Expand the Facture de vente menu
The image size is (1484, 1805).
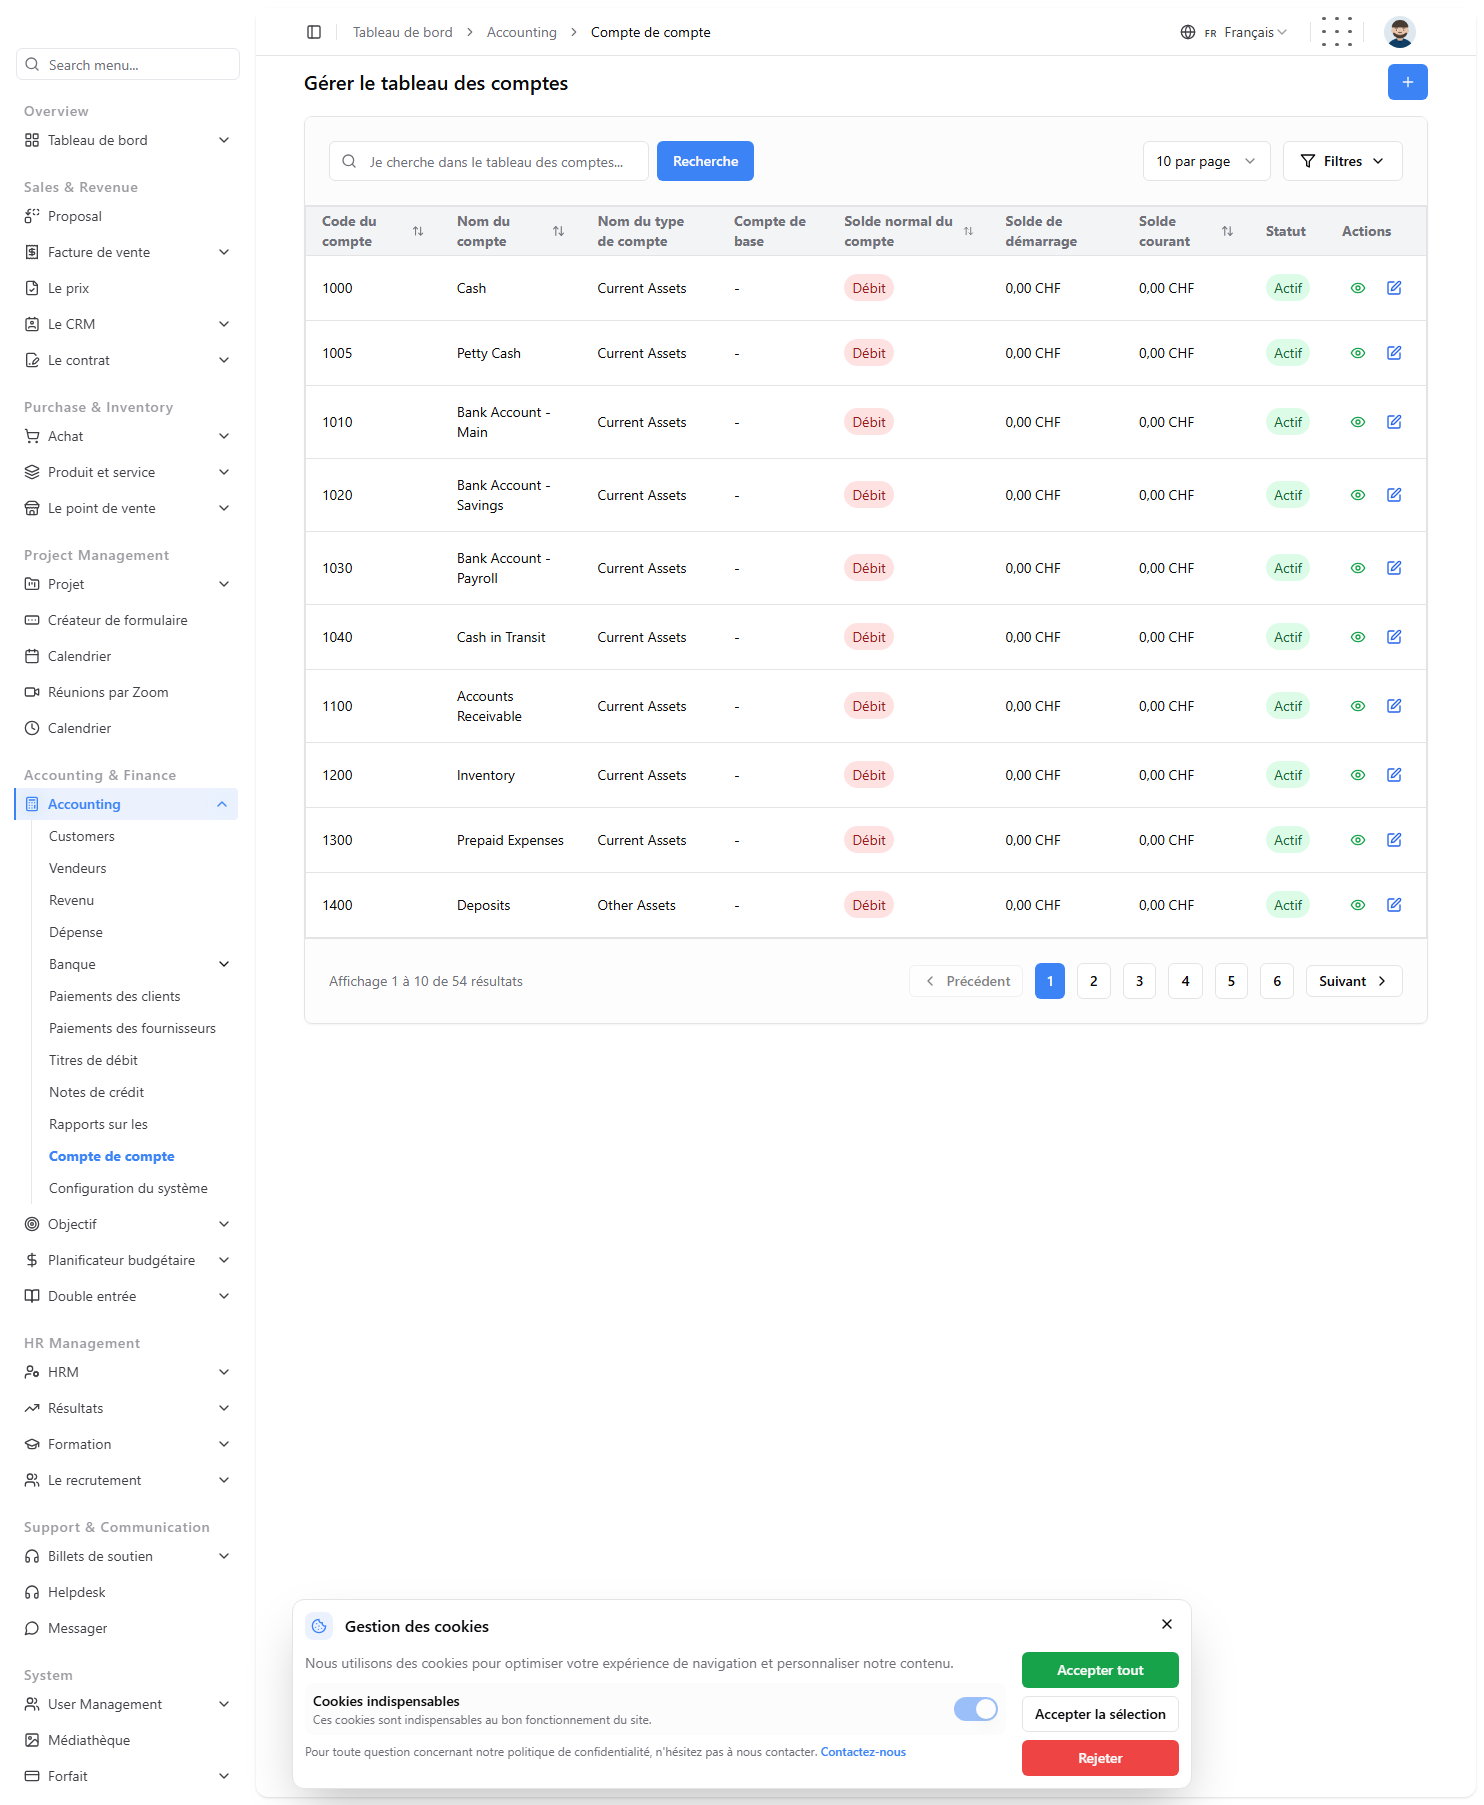coord(127,252)
